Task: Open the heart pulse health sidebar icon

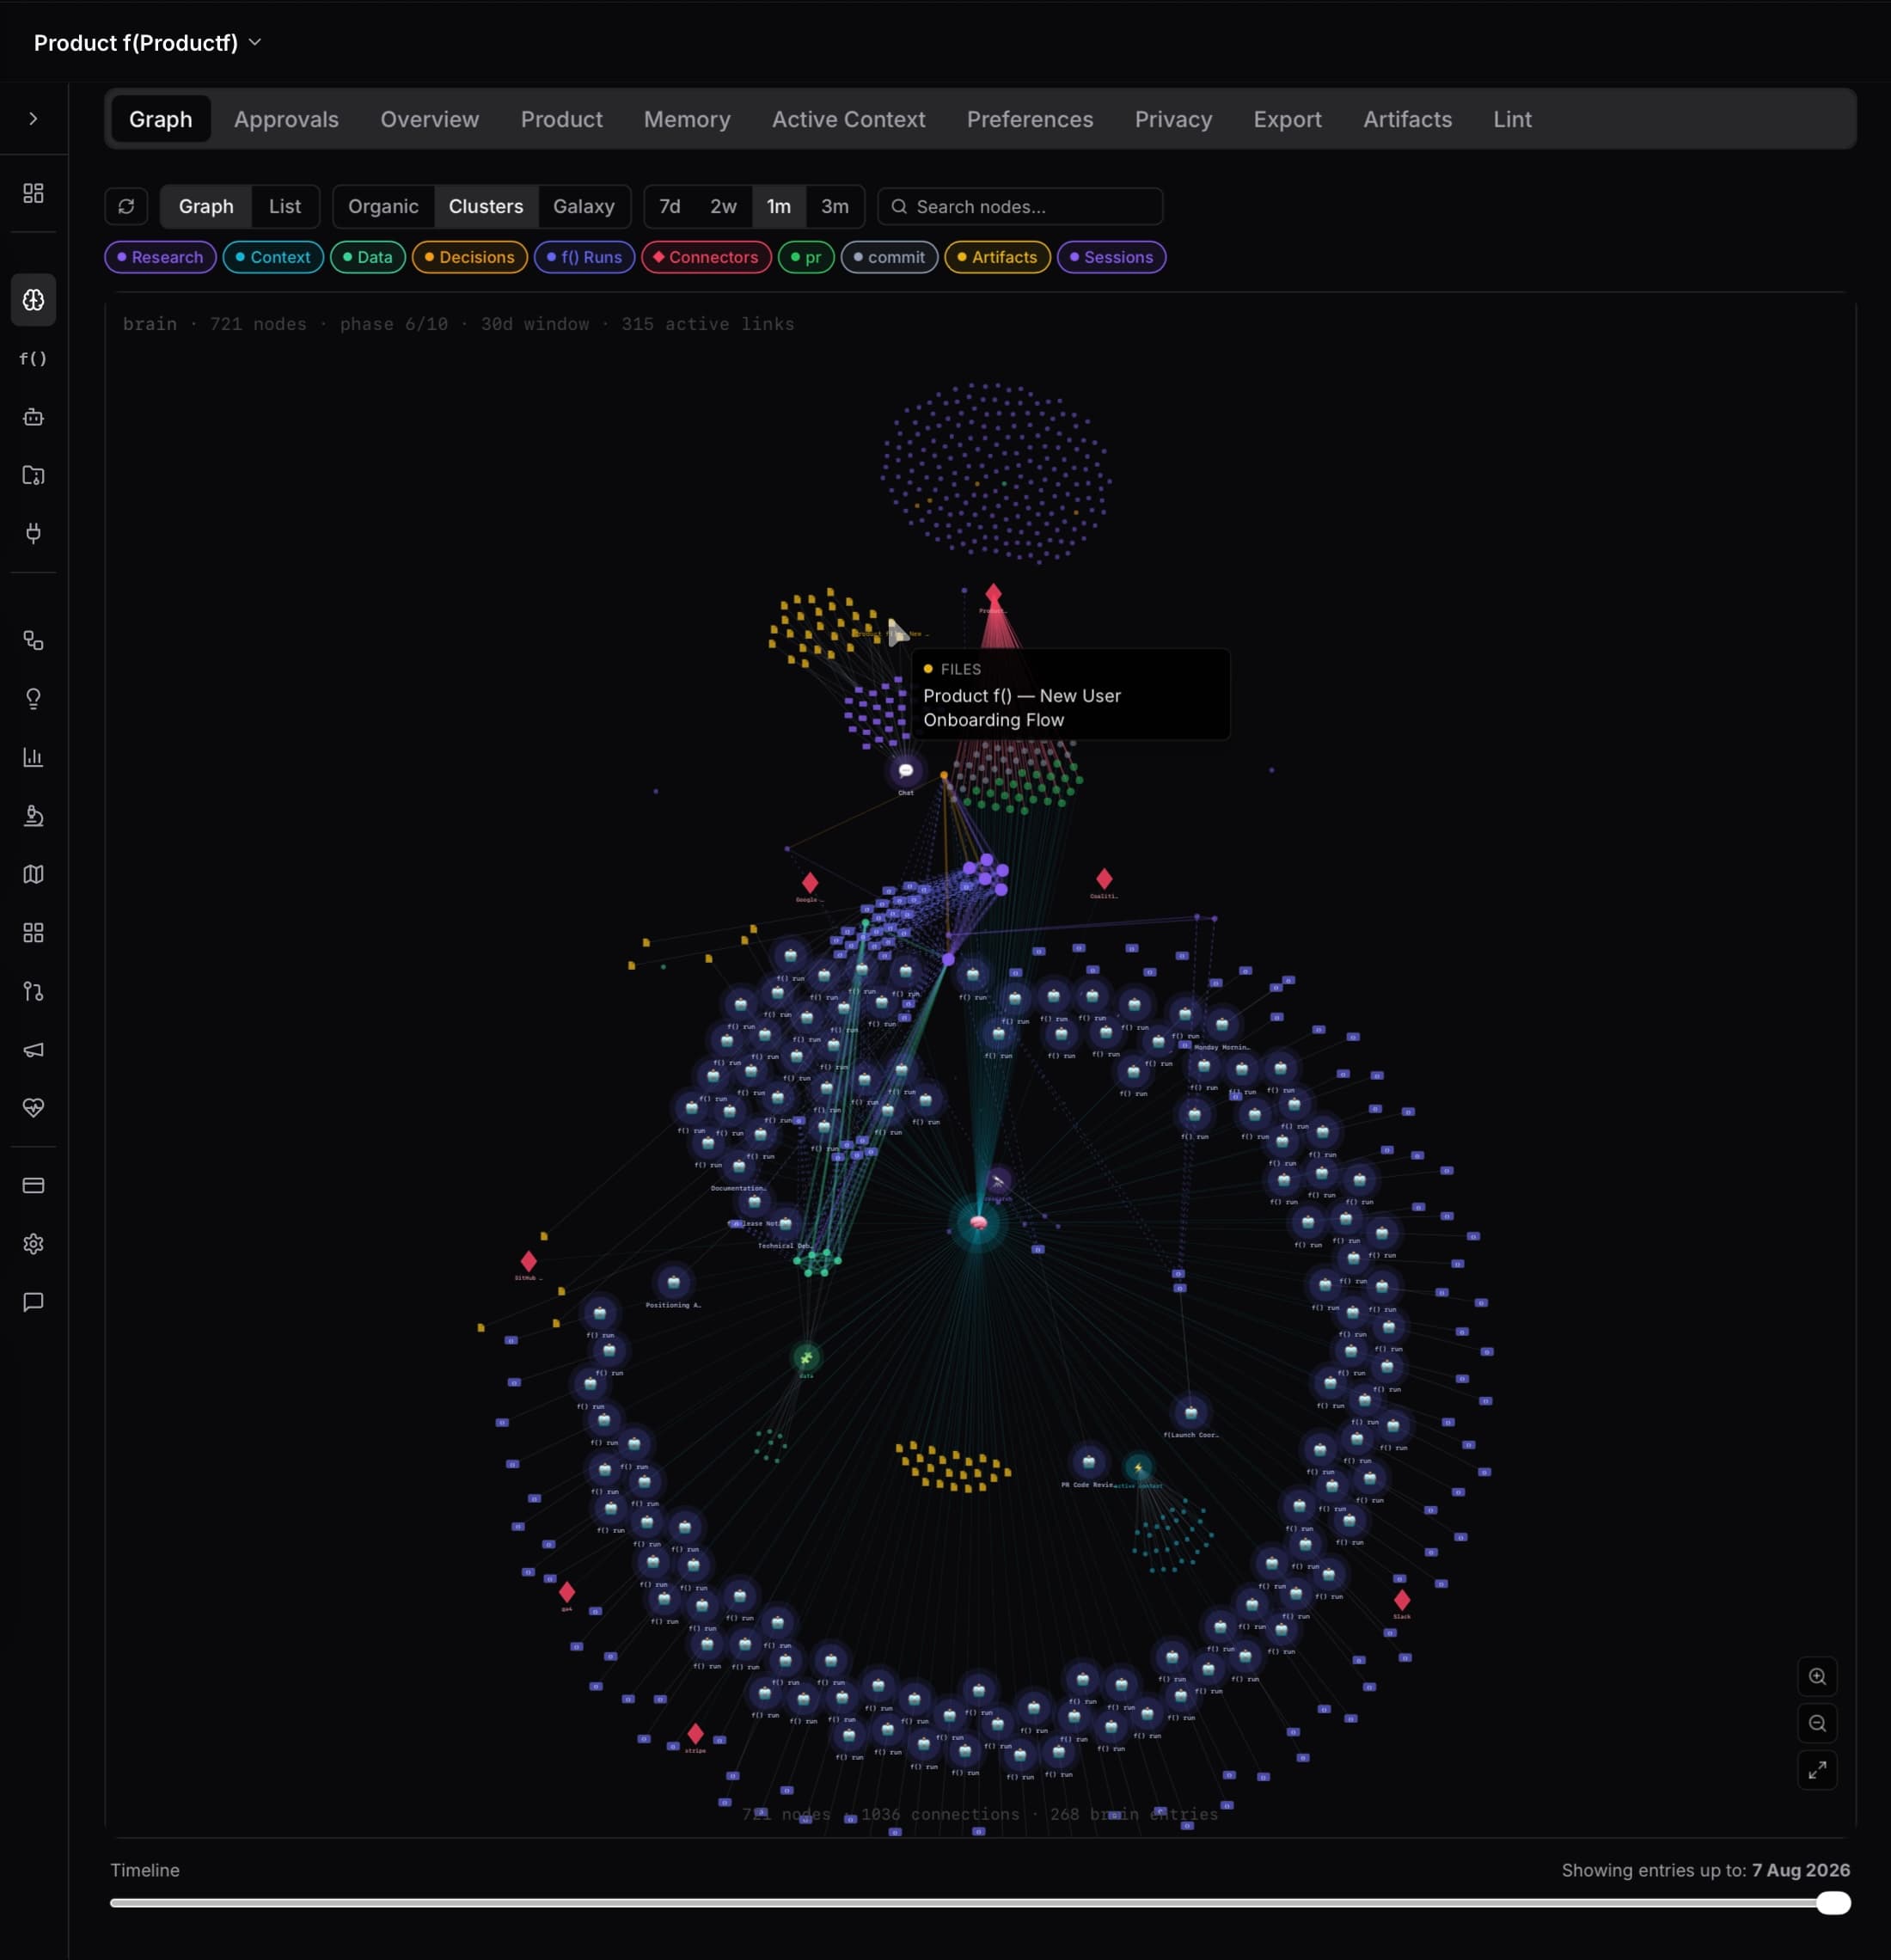Action: point(33,1108)
